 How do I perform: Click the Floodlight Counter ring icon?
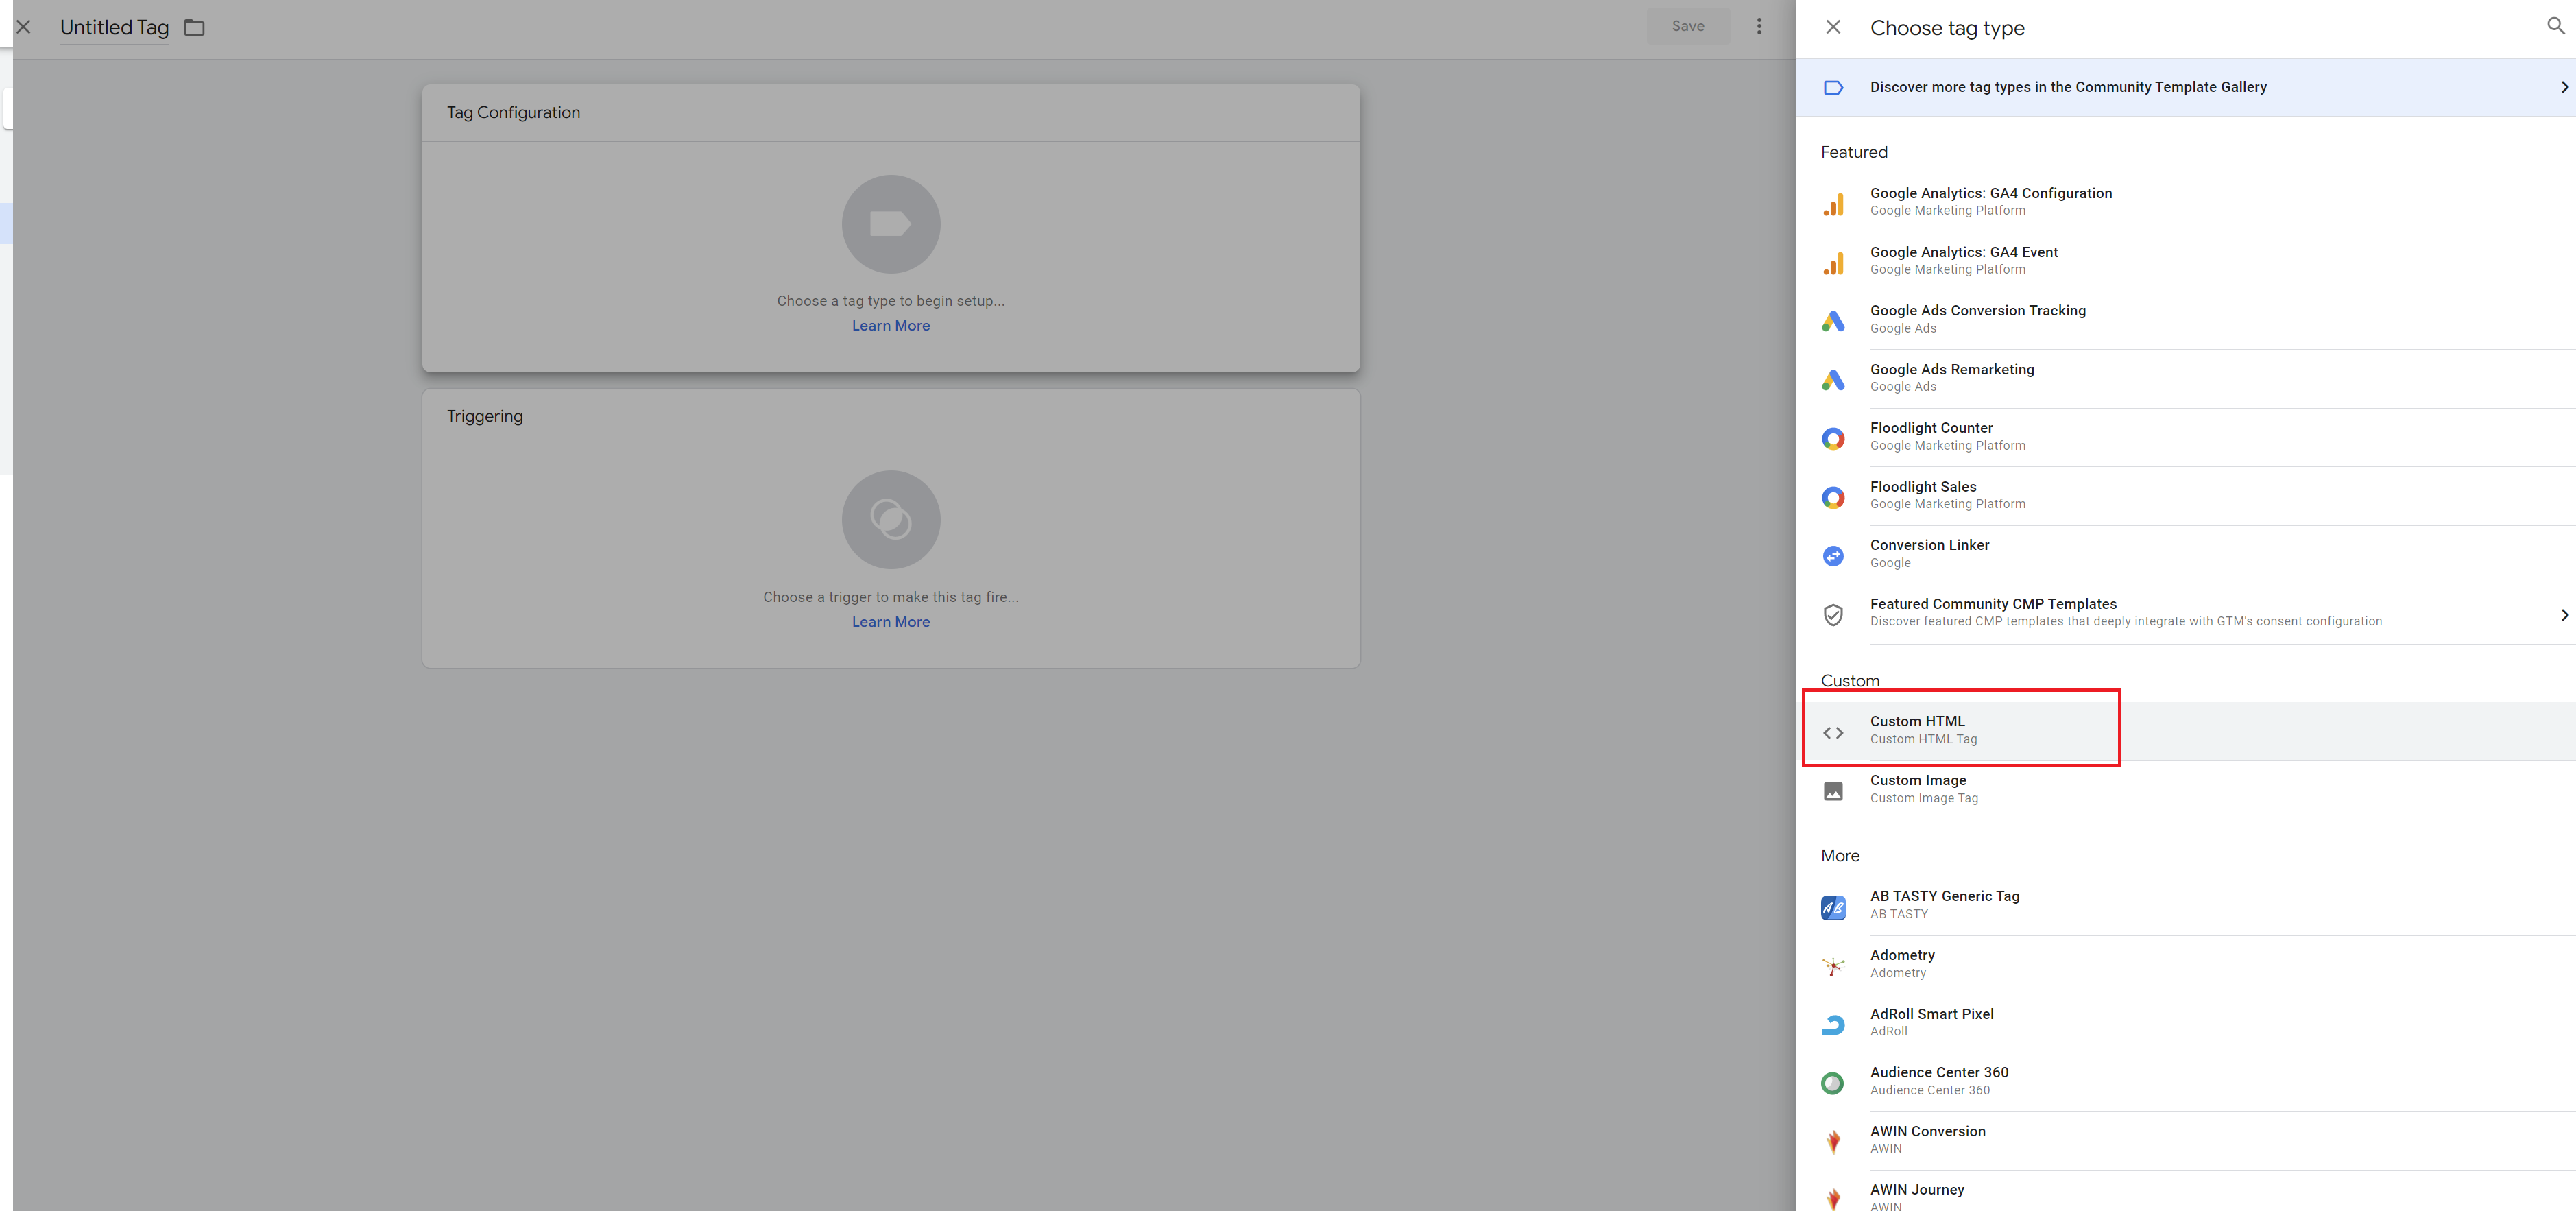tap(1832, 438)
